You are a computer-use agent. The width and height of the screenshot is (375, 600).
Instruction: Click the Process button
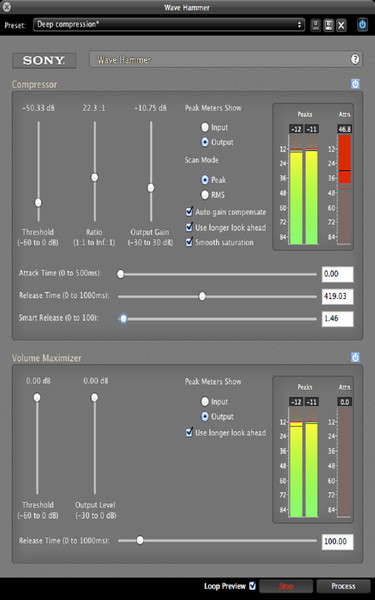(343, 586)
